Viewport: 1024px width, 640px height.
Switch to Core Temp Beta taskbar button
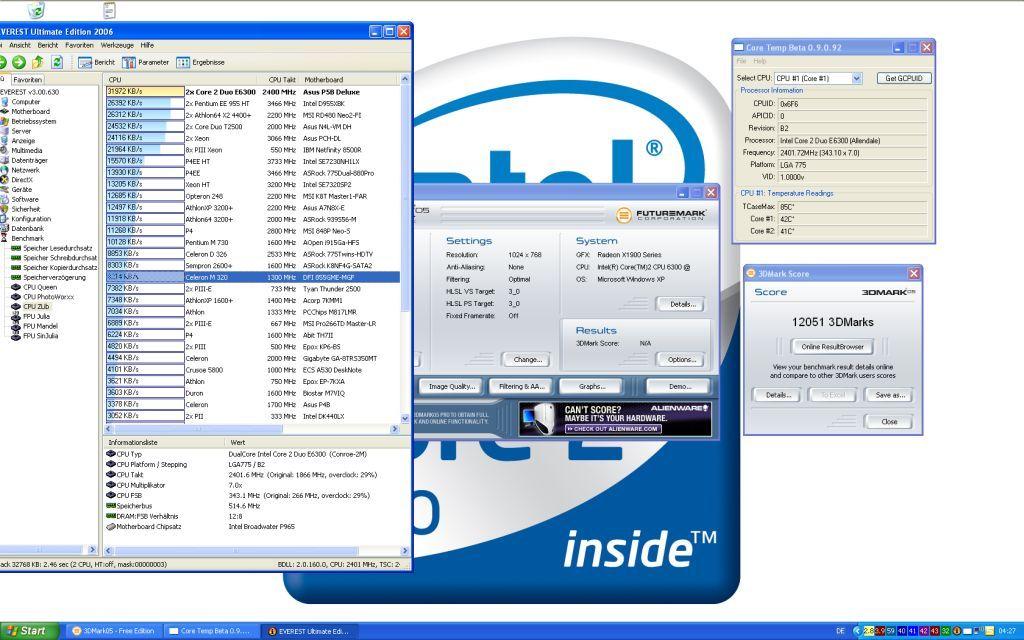[212, 631]
